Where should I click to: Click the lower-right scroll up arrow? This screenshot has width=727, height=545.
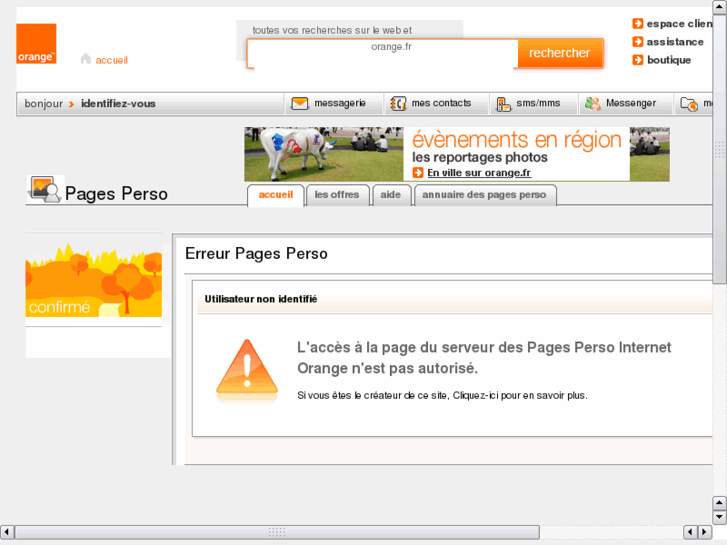point(720,503)
